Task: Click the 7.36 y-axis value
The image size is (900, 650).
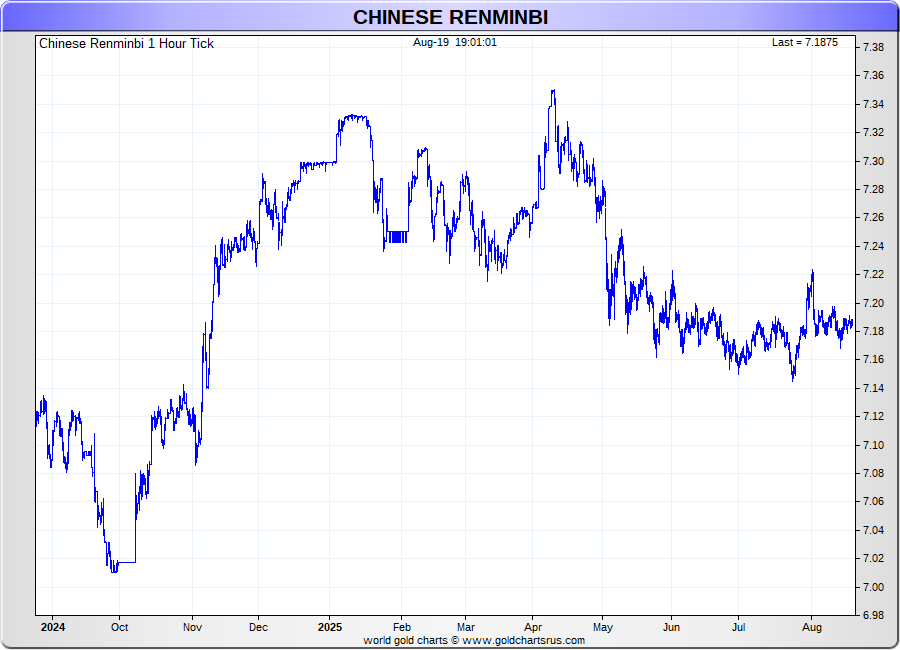Action: [x=874, y=75]
